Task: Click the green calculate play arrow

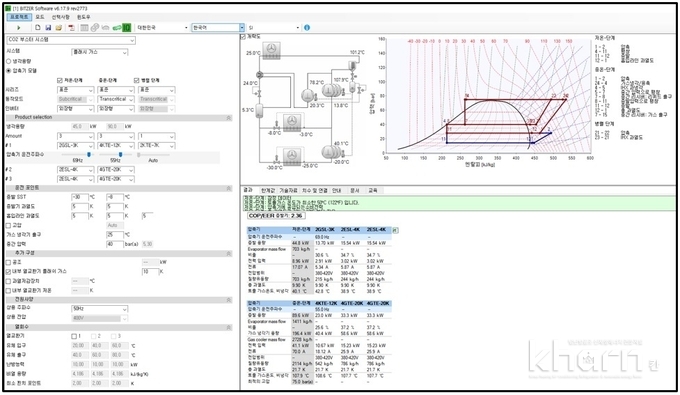Action: point(19,28)
